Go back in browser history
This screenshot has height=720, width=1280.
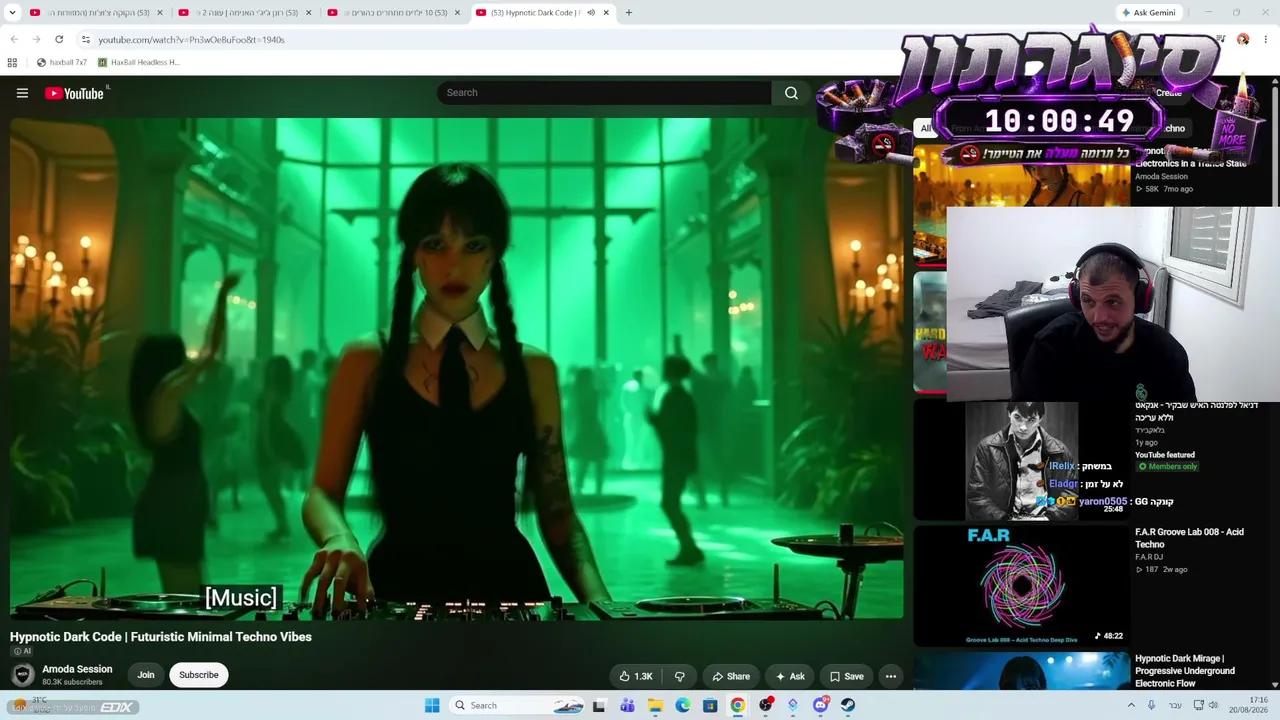(x=14, y=40)
